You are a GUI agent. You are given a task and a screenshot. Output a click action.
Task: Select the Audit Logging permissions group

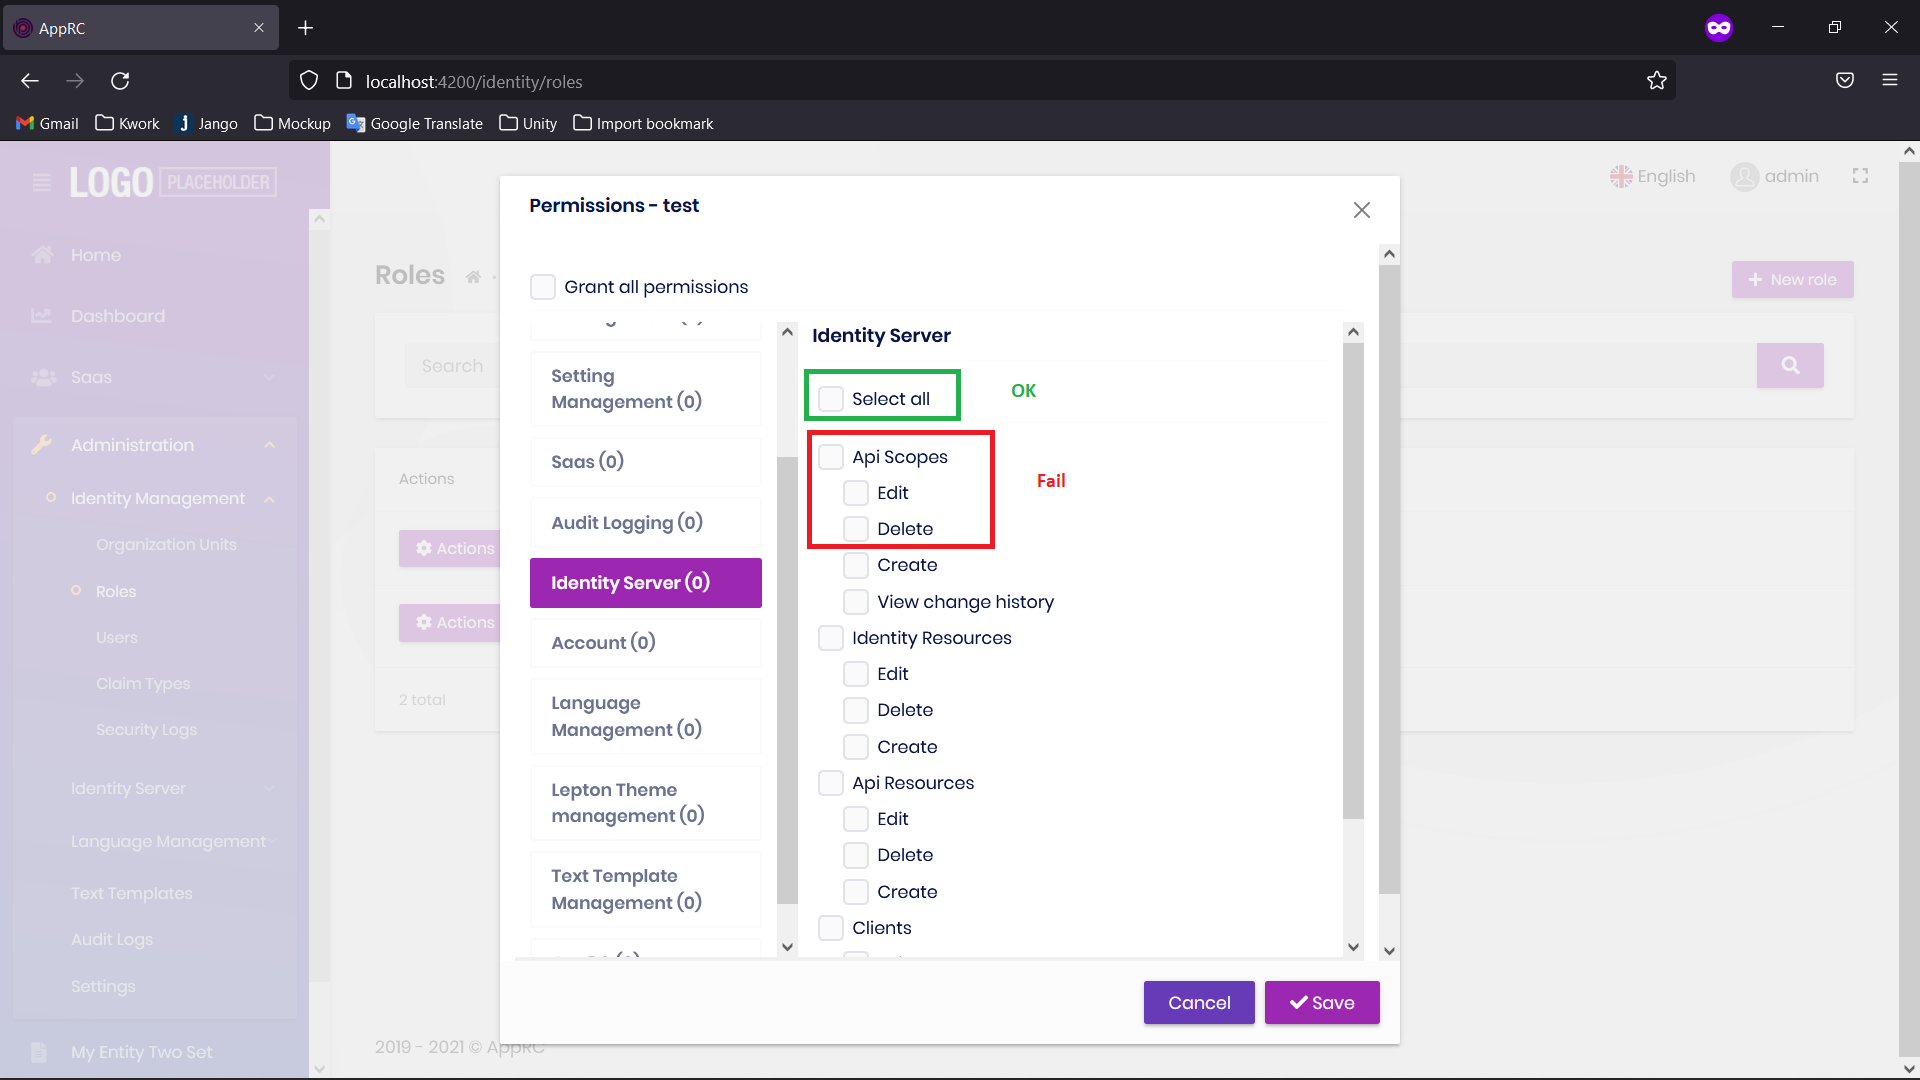point(645,521)
